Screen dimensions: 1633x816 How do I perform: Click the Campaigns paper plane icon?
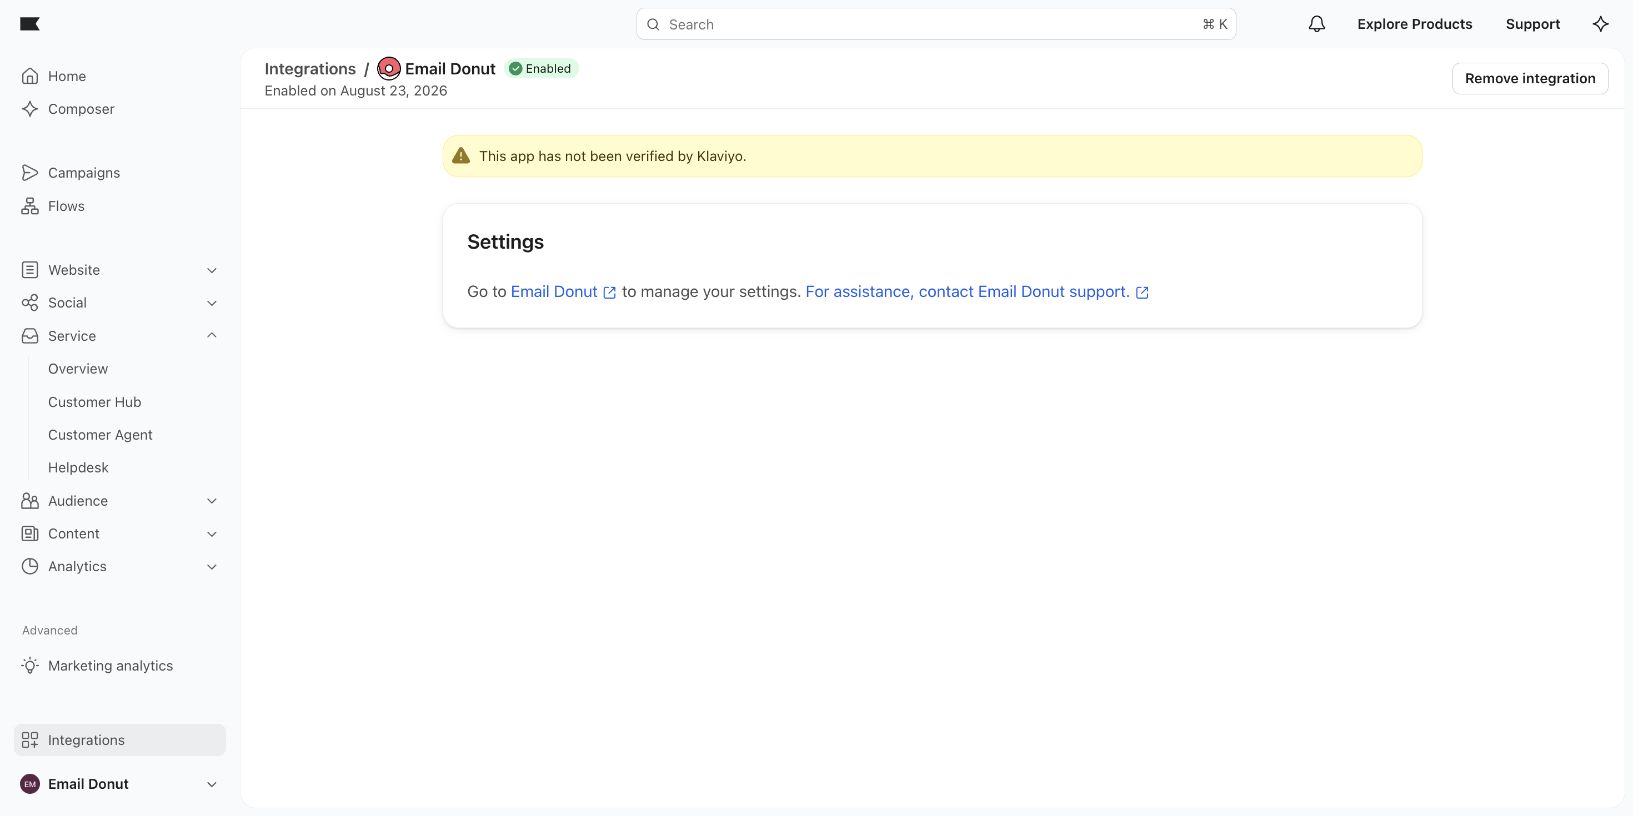[30, 173]
